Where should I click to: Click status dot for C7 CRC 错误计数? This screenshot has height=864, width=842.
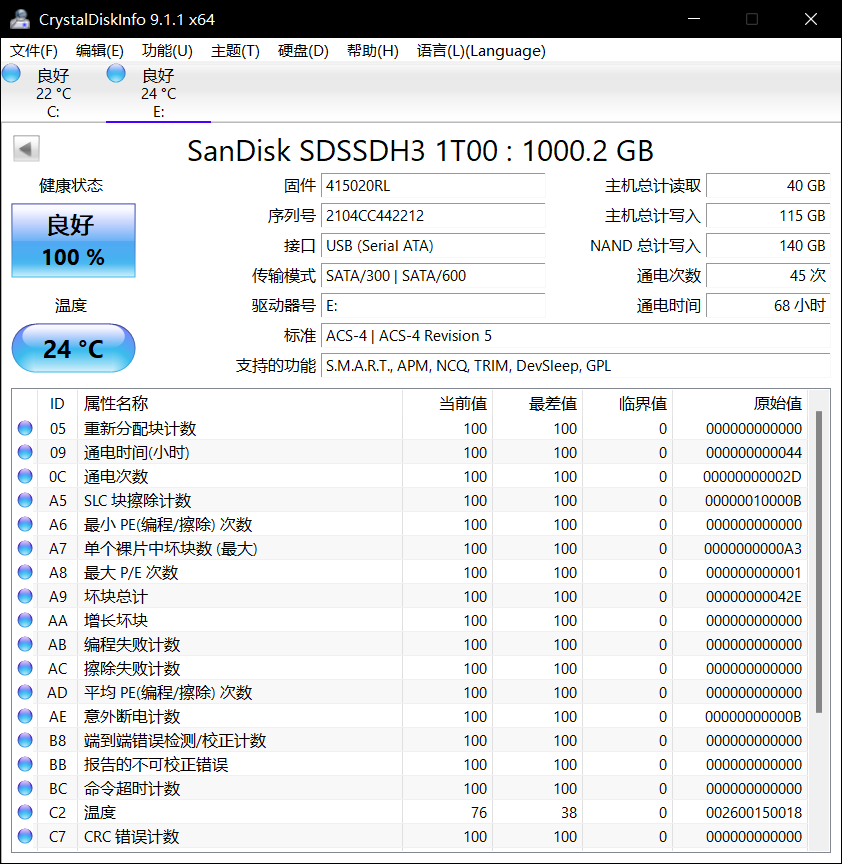[x=25, y=836]
